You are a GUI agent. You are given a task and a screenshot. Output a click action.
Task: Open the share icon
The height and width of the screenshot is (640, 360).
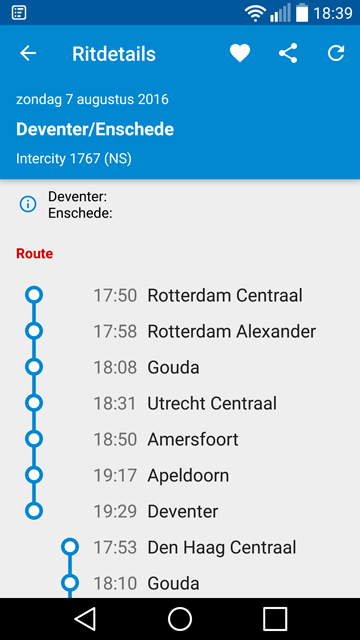pyautogui.click(x=288, y=53)
